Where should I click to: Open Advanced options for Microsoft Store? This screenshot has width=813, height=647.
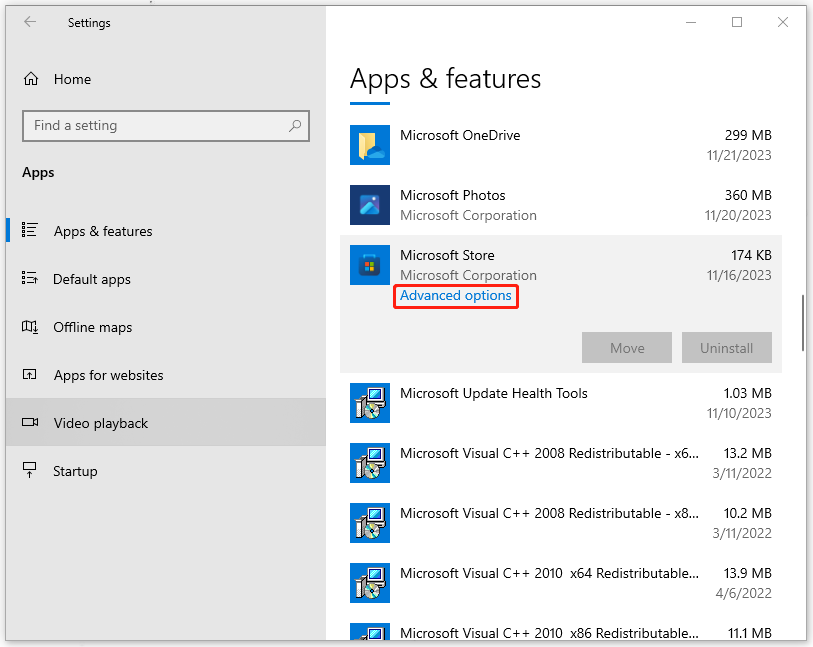456,296
